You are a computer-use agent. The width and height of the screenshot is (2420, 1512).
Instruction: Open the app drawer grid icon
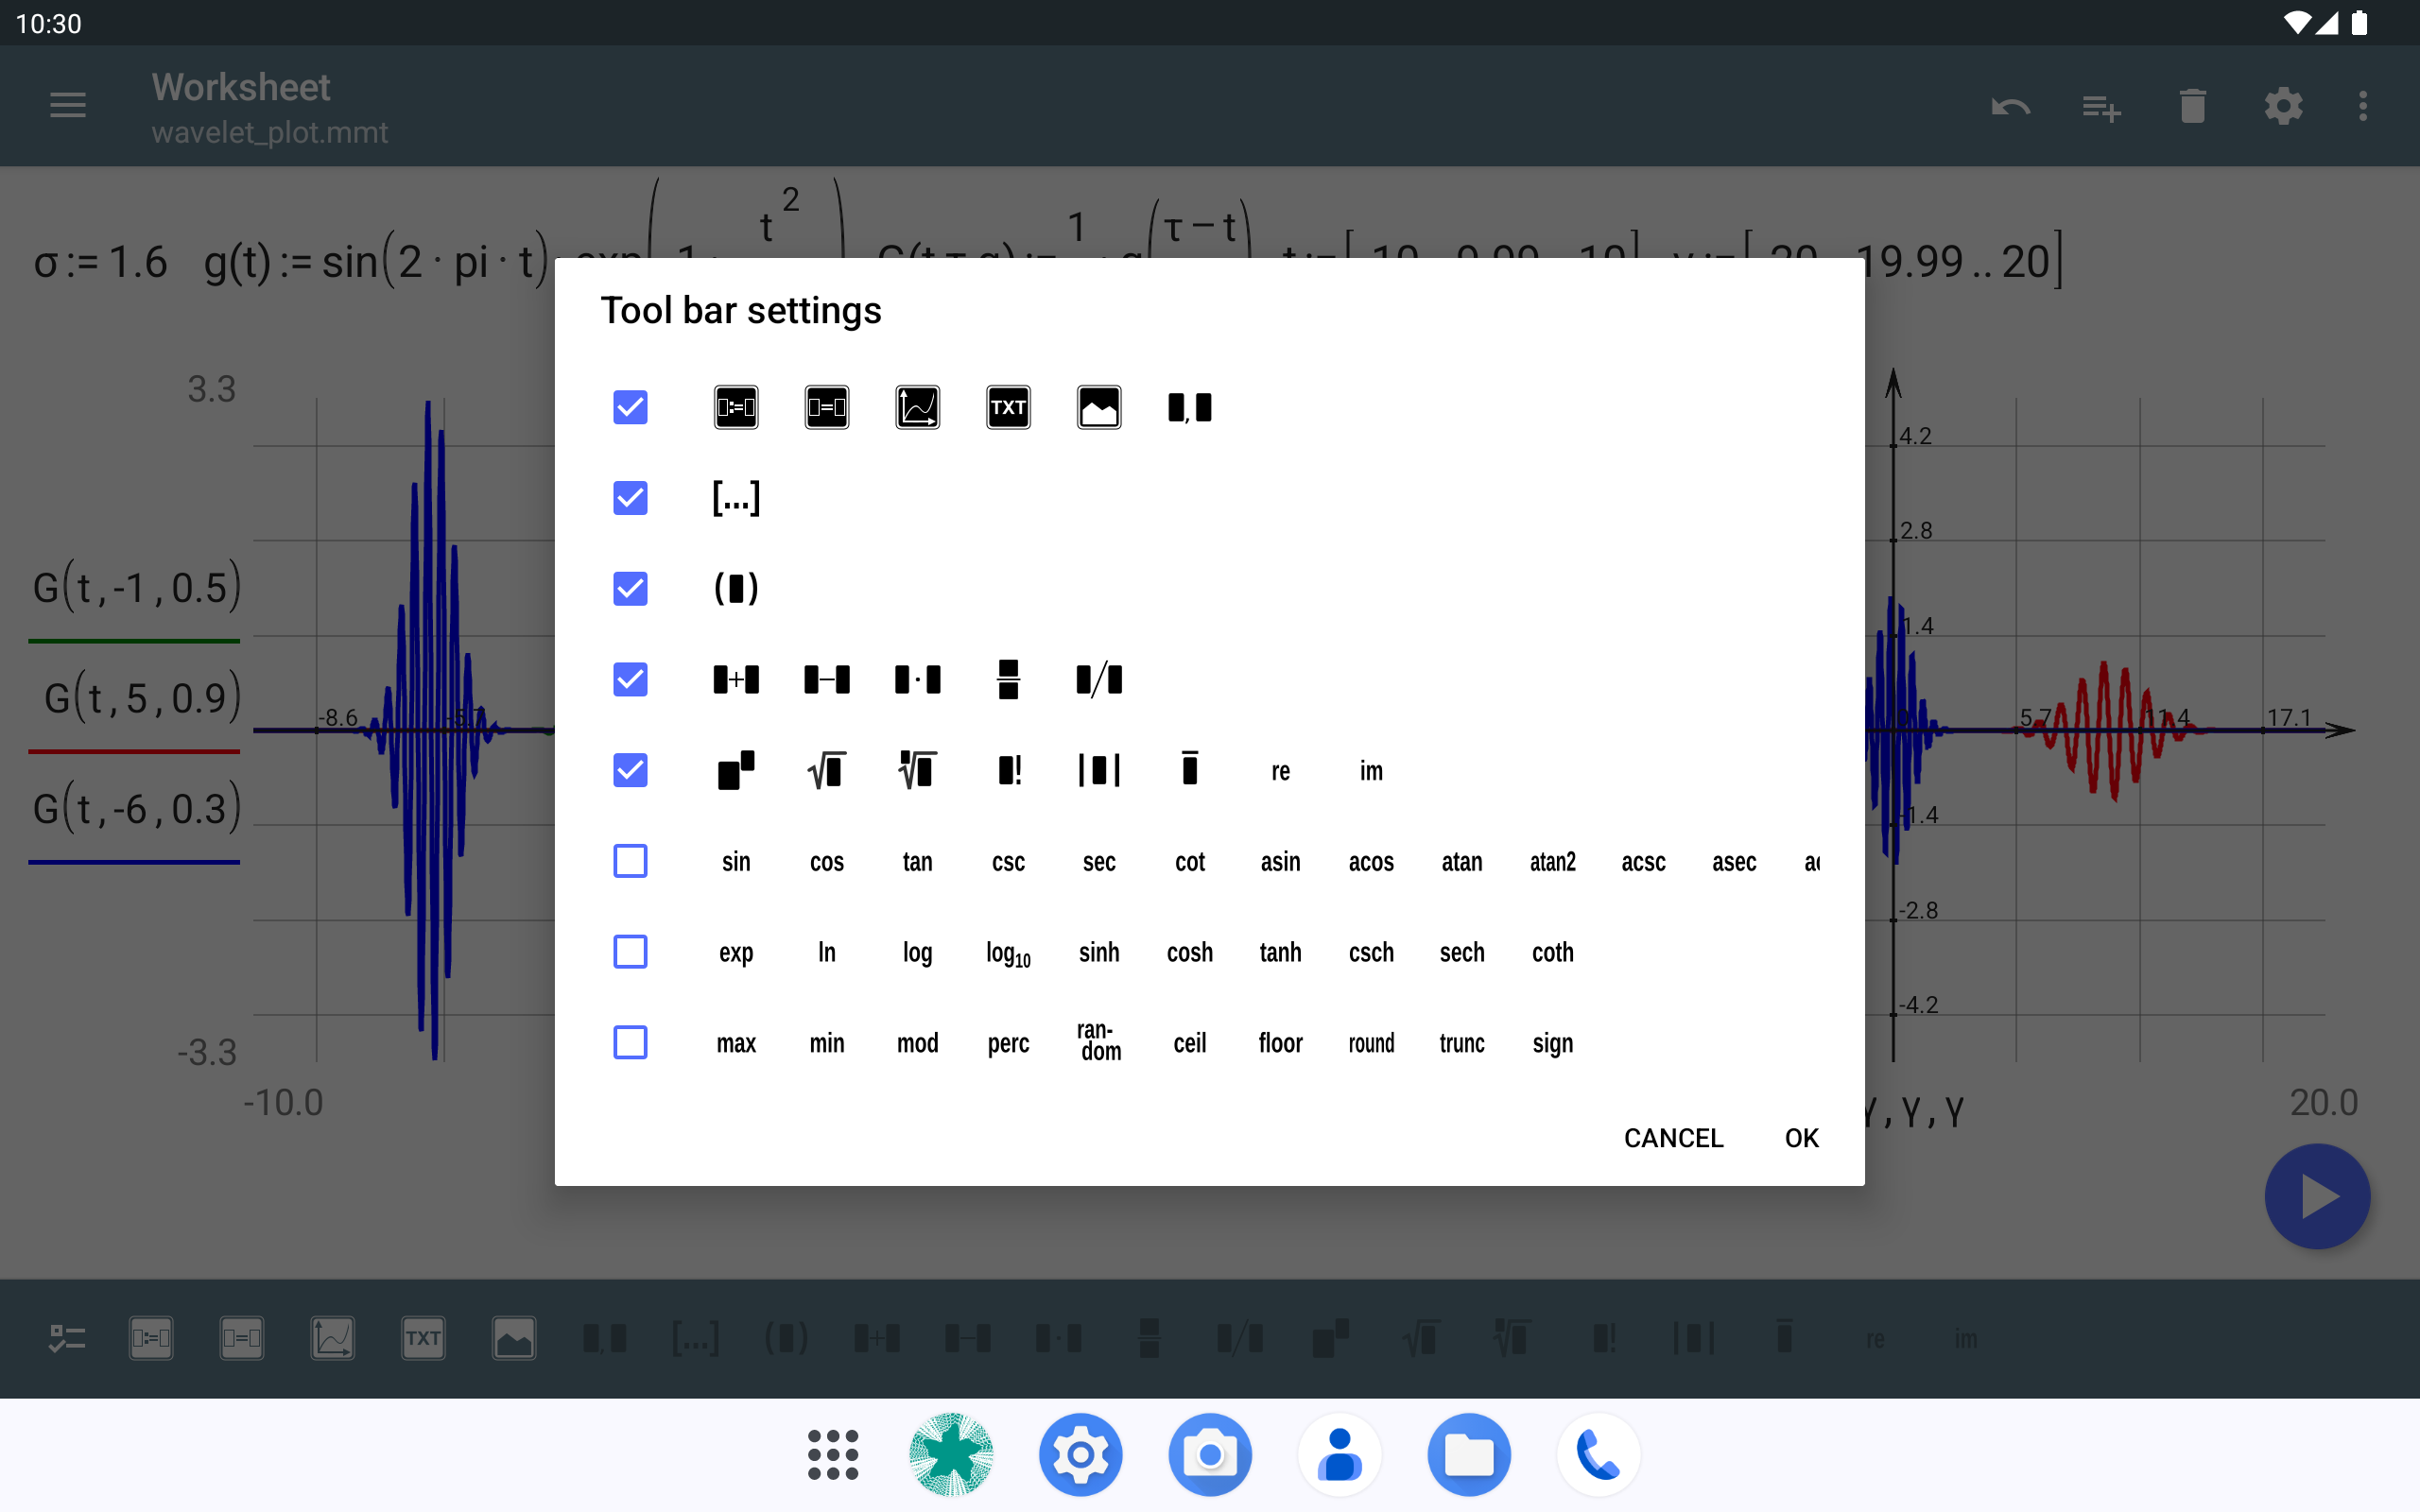(833, 1455)
